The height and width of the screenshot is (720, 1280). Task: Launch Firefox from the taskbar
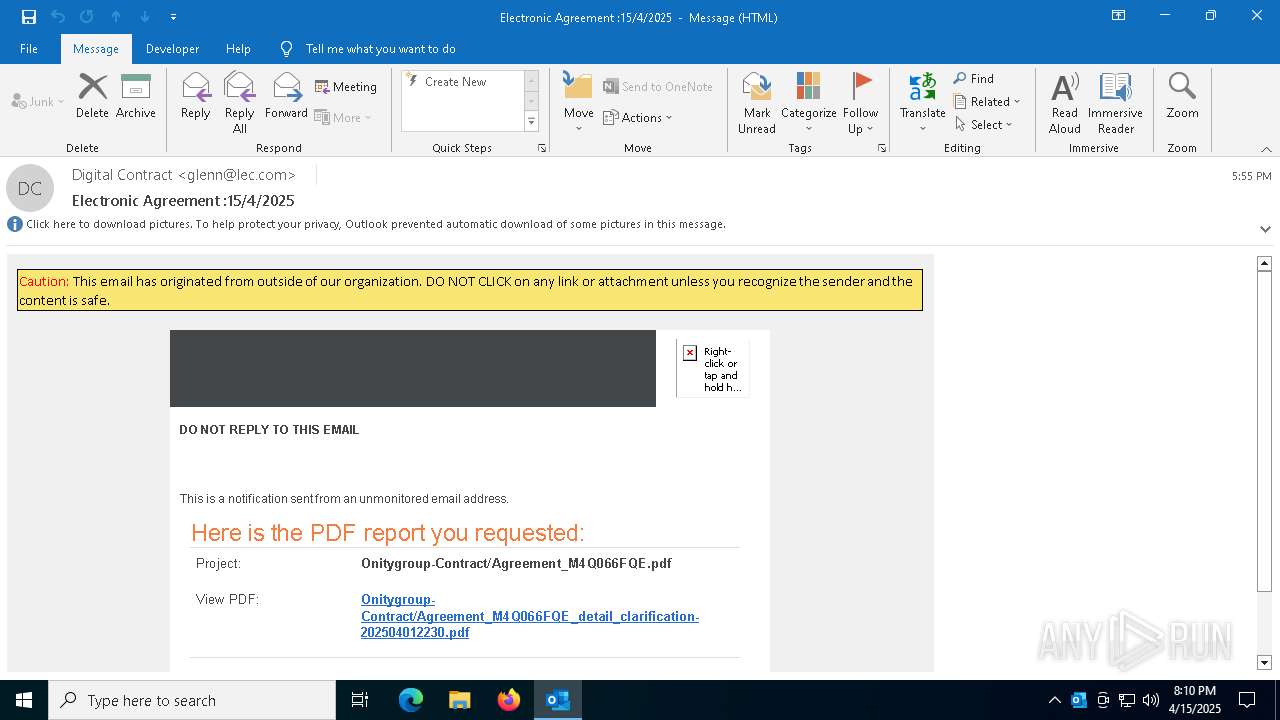click(x=508, y=700)
